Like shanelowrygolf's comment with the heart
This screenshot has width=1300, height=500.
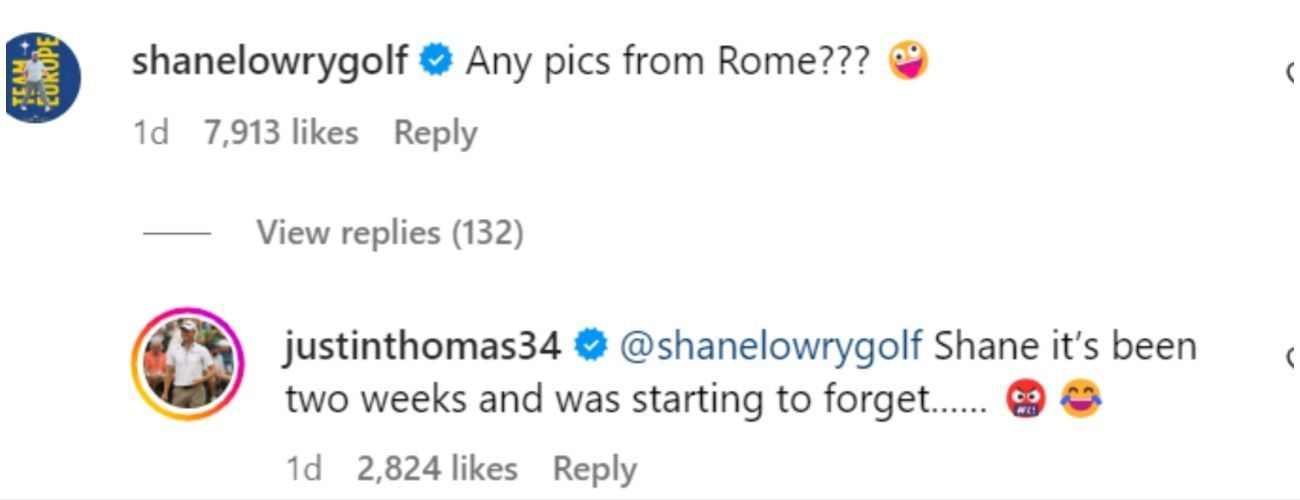tap(1292, 72)
